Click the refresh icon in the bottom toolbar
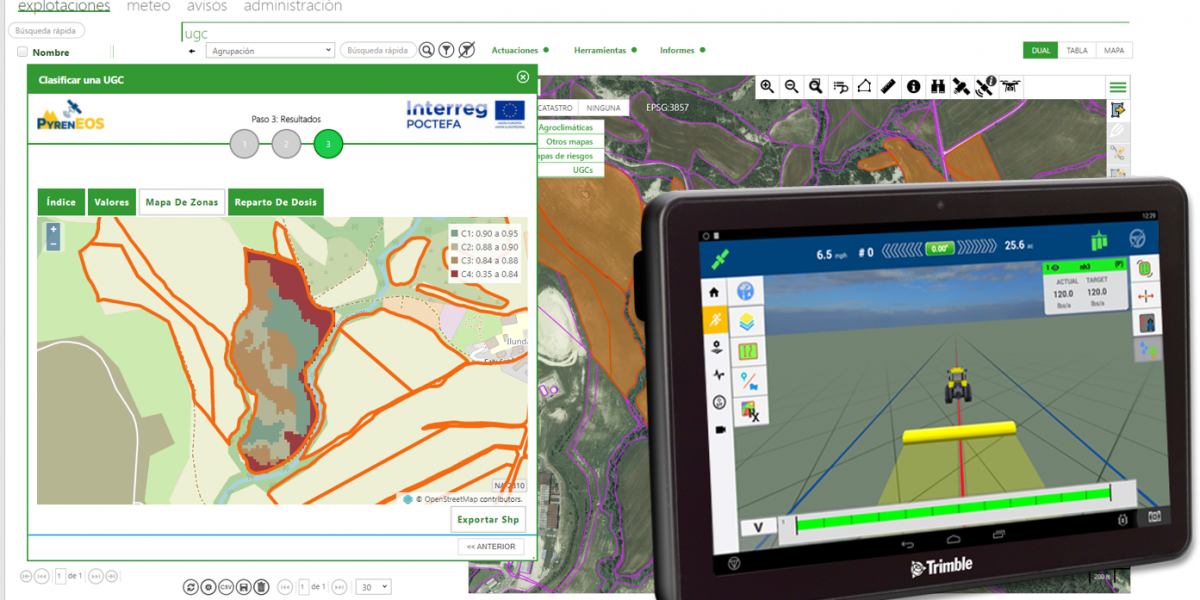The width and height of the screenshot is (1200, 600). (x=191, y=587)
